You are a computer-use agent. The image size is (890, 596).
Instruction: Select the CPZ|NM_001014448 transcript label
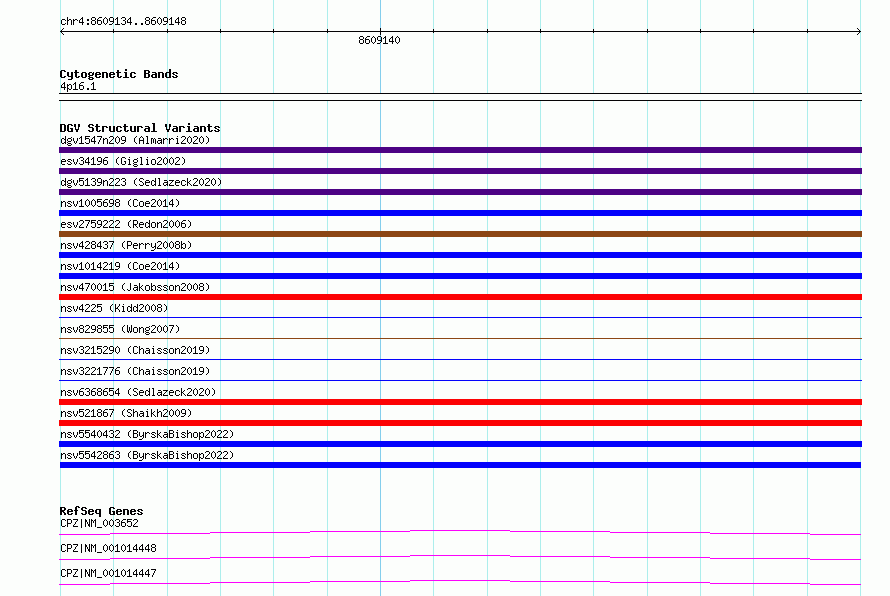coord(108,548)
